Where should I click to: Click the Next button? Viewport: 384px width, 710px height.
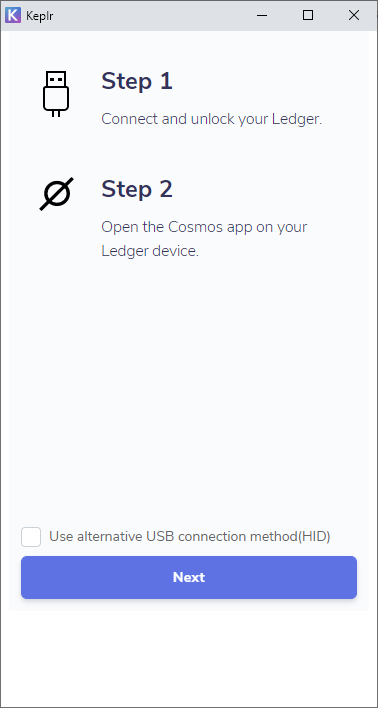tap(189, 577)
